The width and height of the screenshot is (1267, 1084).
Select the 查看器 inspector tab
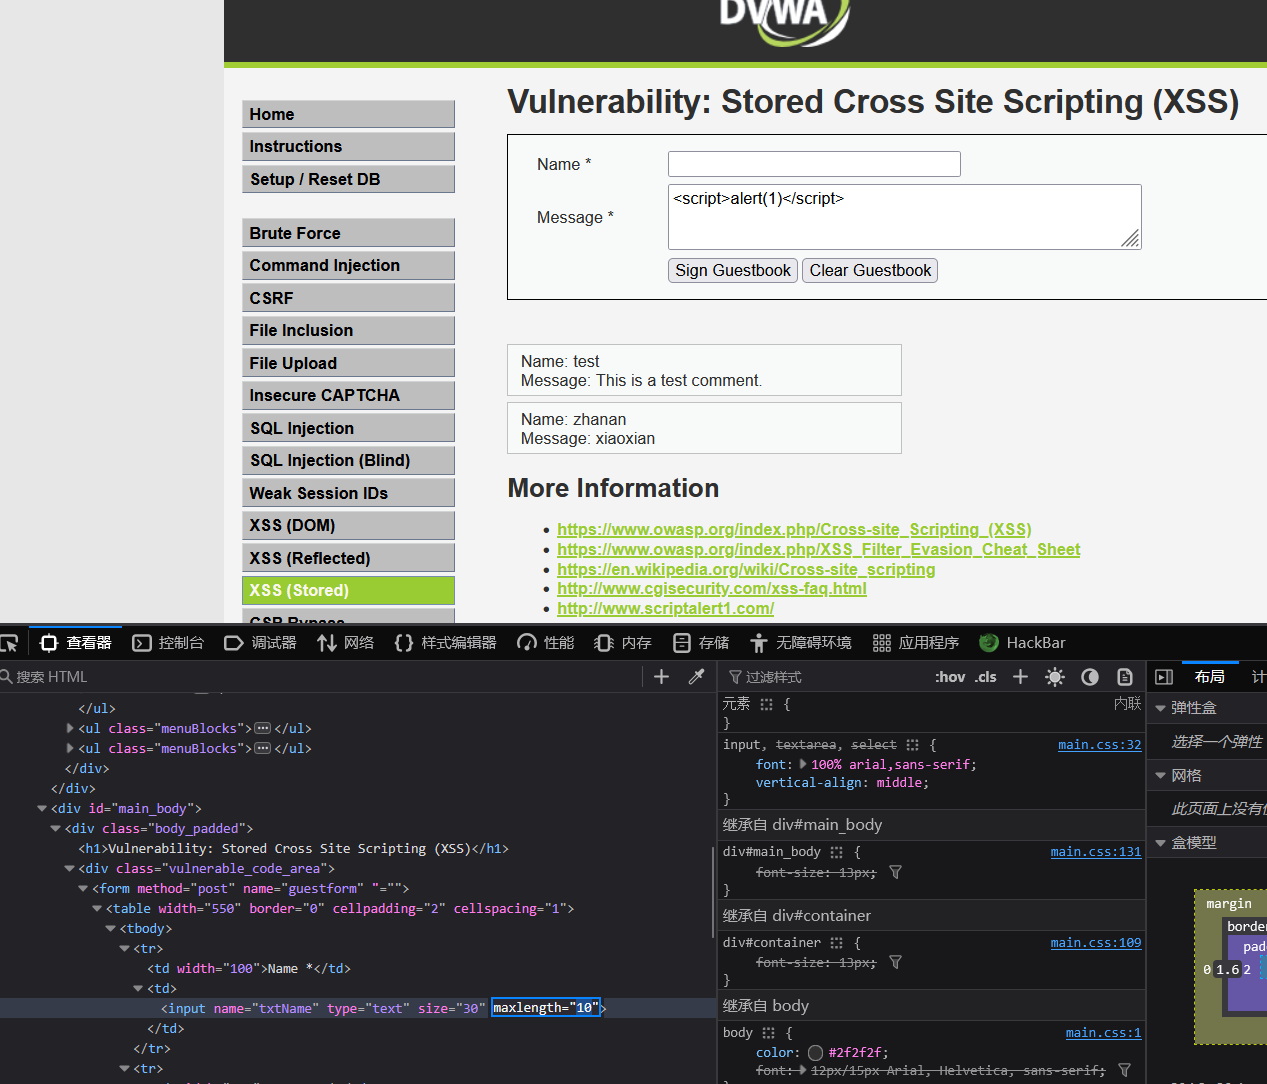(76, 643)
